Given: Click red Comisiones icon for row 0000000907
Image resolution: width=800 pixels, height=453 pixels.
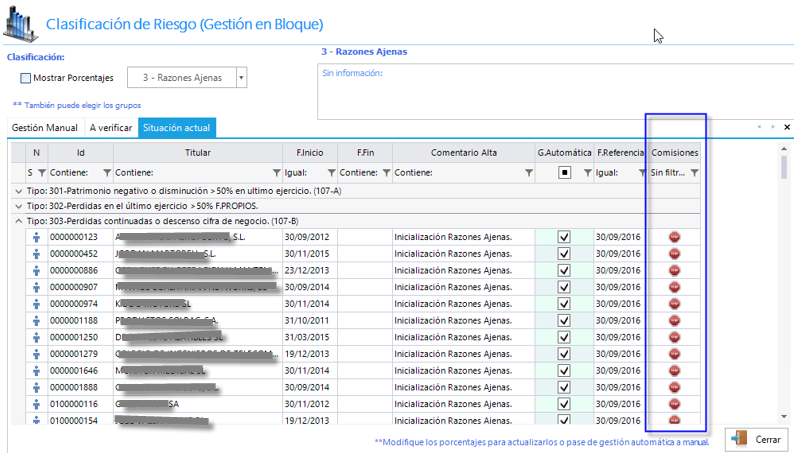Looking at the screenshot, I should click(x=674, y=287).
